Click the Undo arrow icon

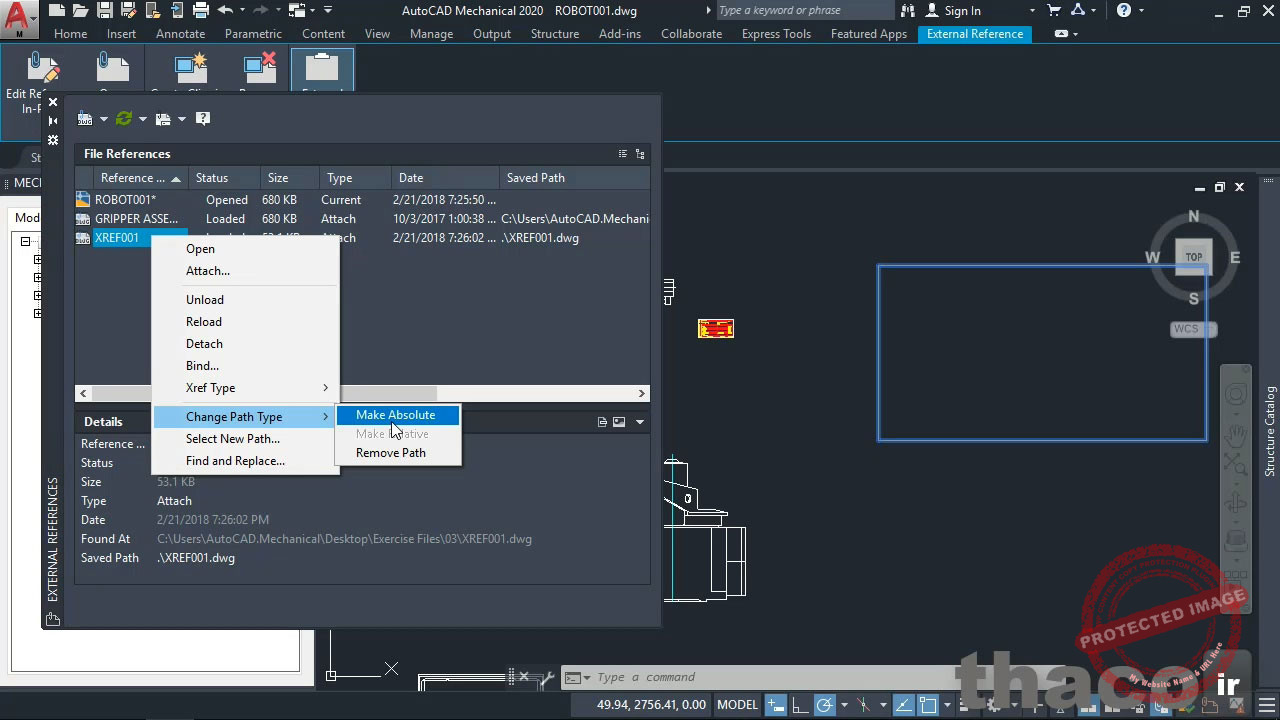click(225, 11)
